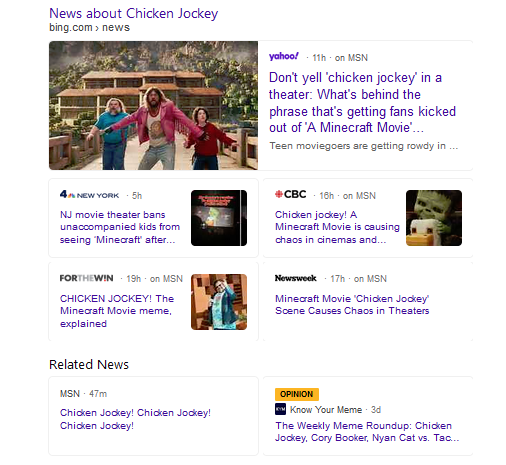Click the For The Win logo
Image resolution: width=506 pixels, height=465 pixels.
[x=87, y=278]
